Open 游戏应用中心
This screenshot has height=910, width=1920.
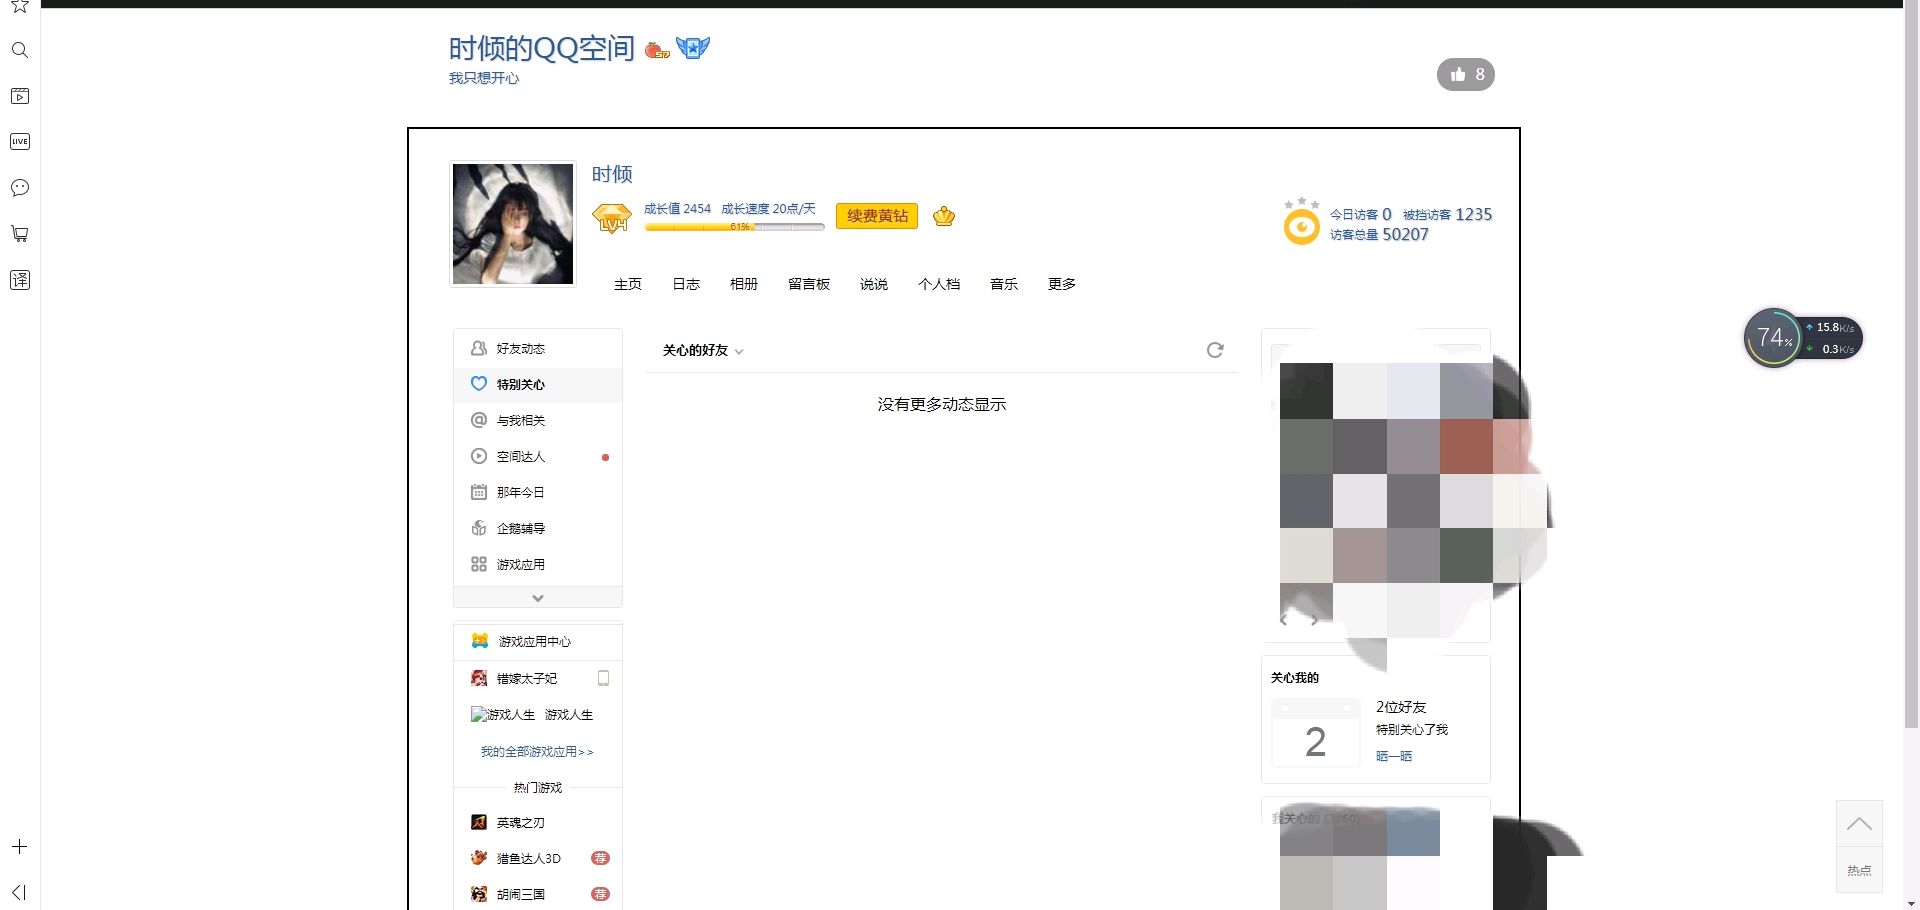[538, 642]
